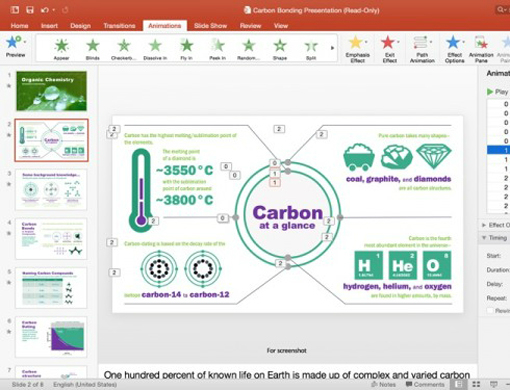Go to the Slide Show tab
This screenshot has width=510, height=390.
tap(210, 26)
